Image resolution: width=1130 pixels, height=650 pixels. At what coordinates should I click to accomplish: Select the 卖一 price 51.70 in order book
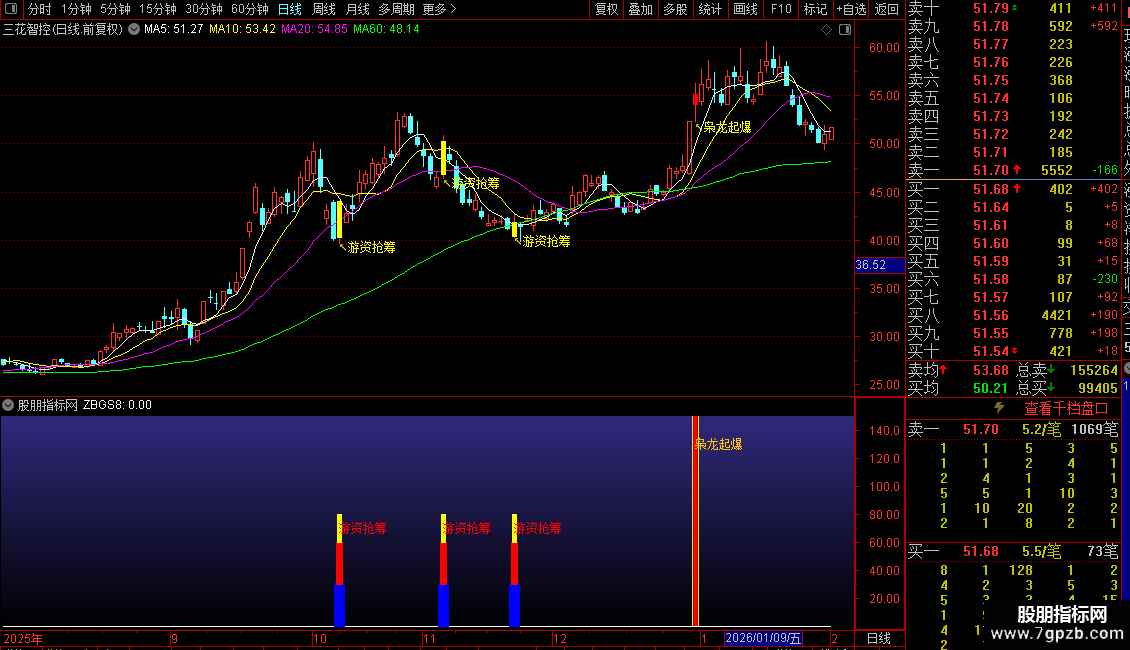pos(991,171)
